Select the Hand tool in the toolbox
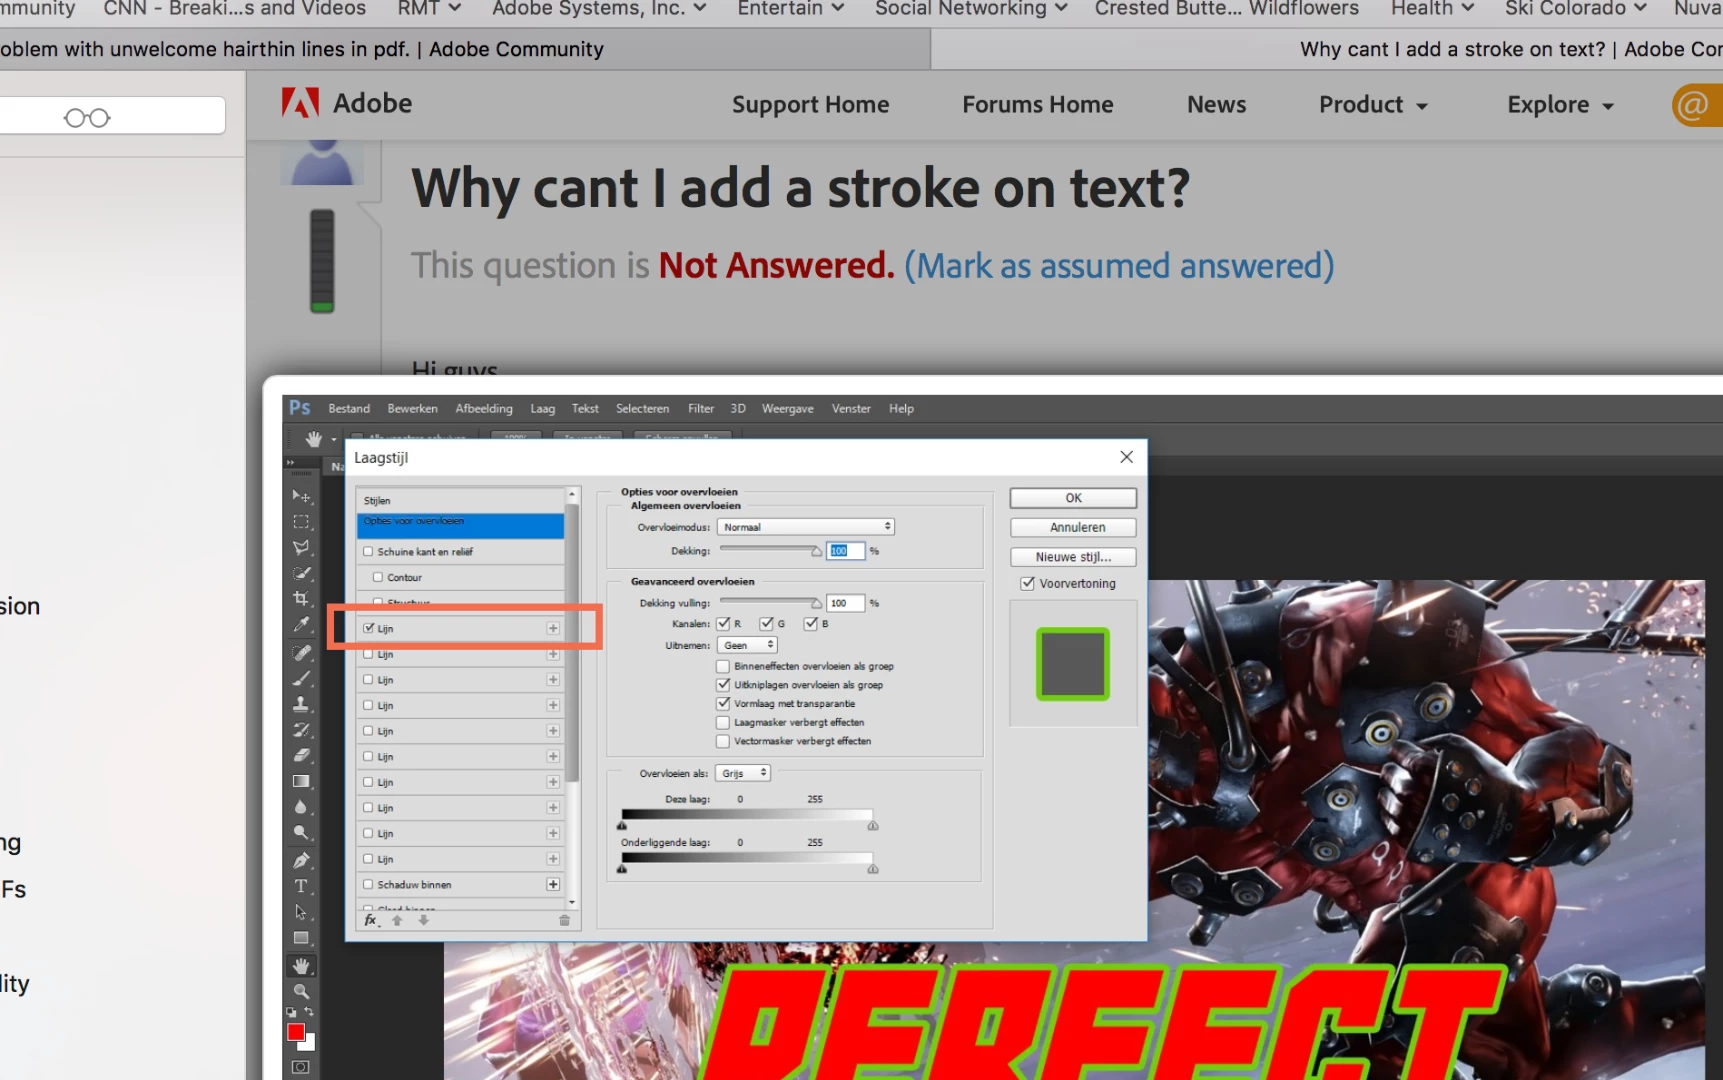 click(301, 966)
